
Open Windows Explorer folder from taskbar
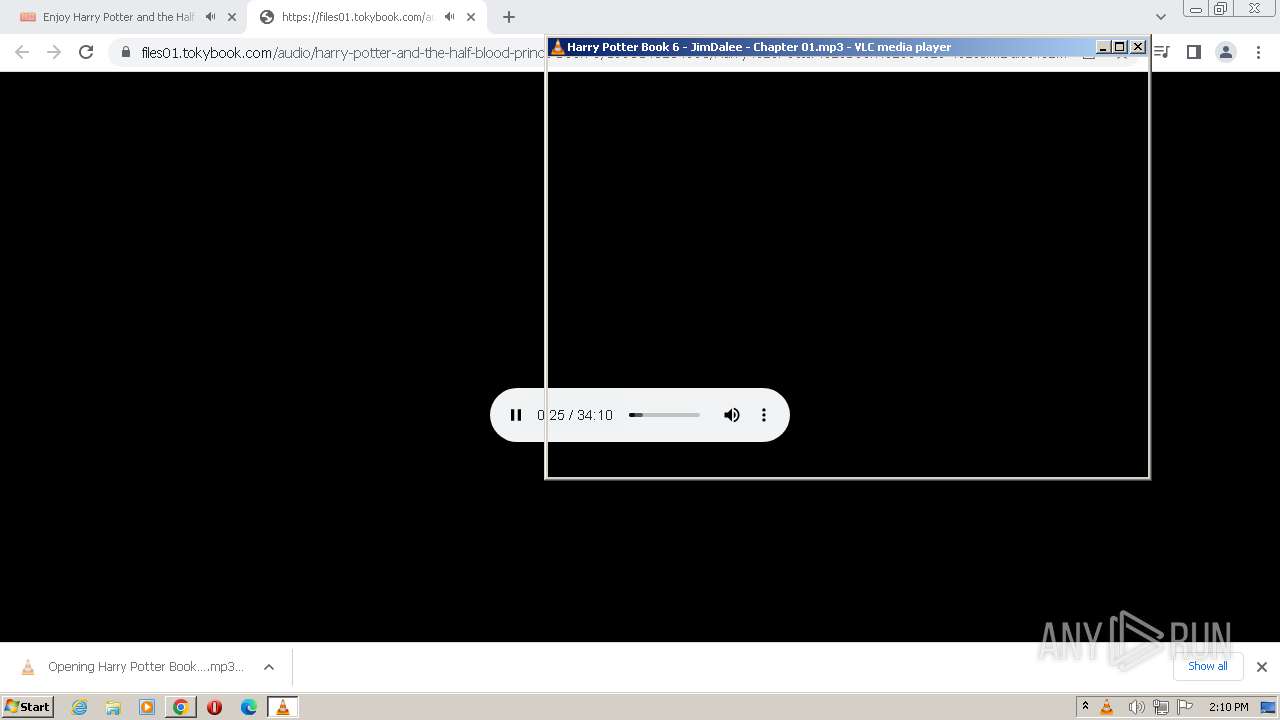click(113, 707)
